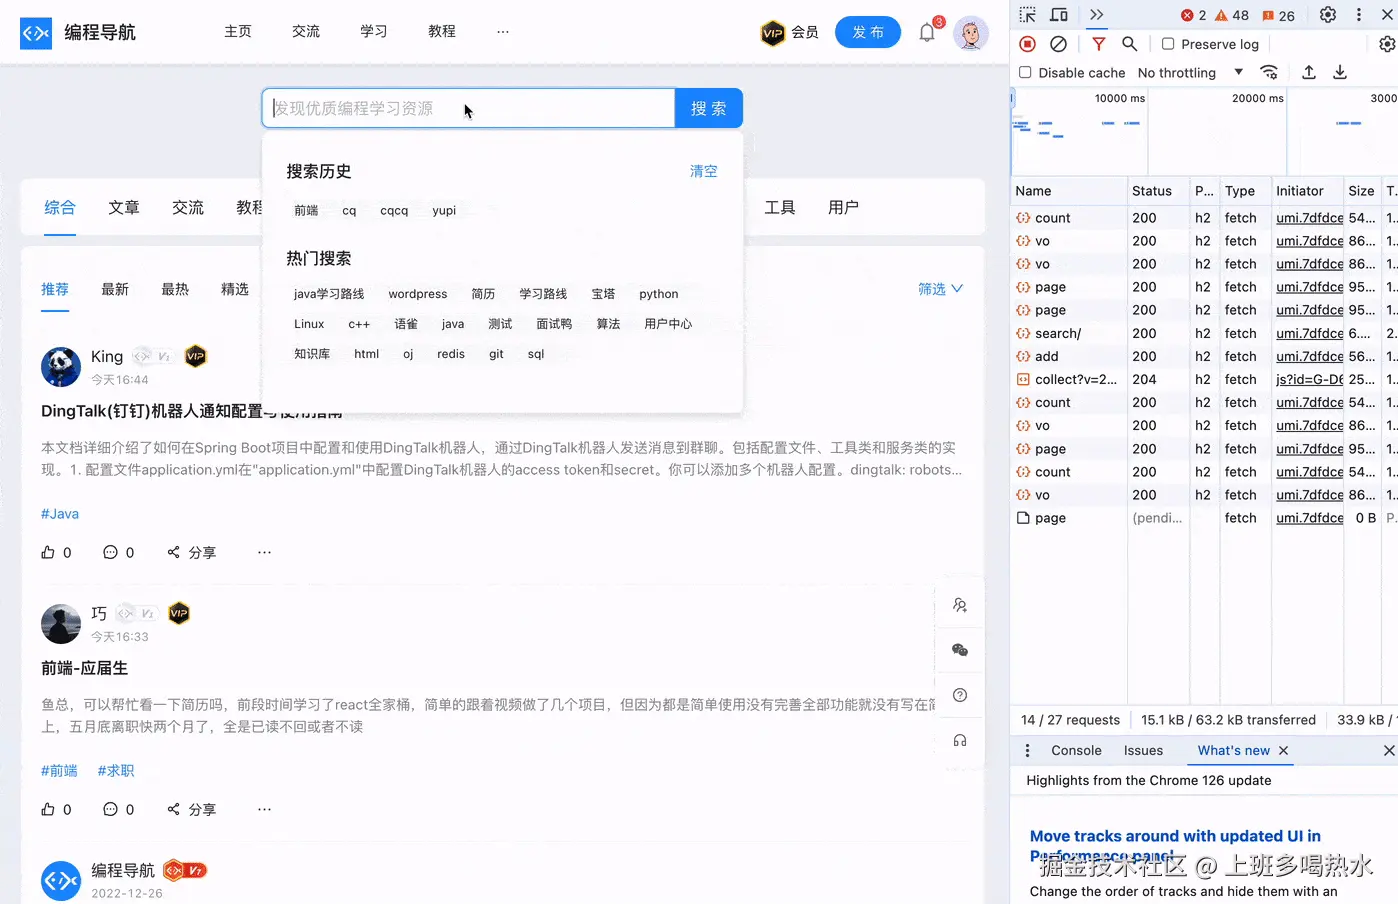Expand the 筛选 filter dropdown
Viewport: 1398px width, 904px height.
coord(940,289)
